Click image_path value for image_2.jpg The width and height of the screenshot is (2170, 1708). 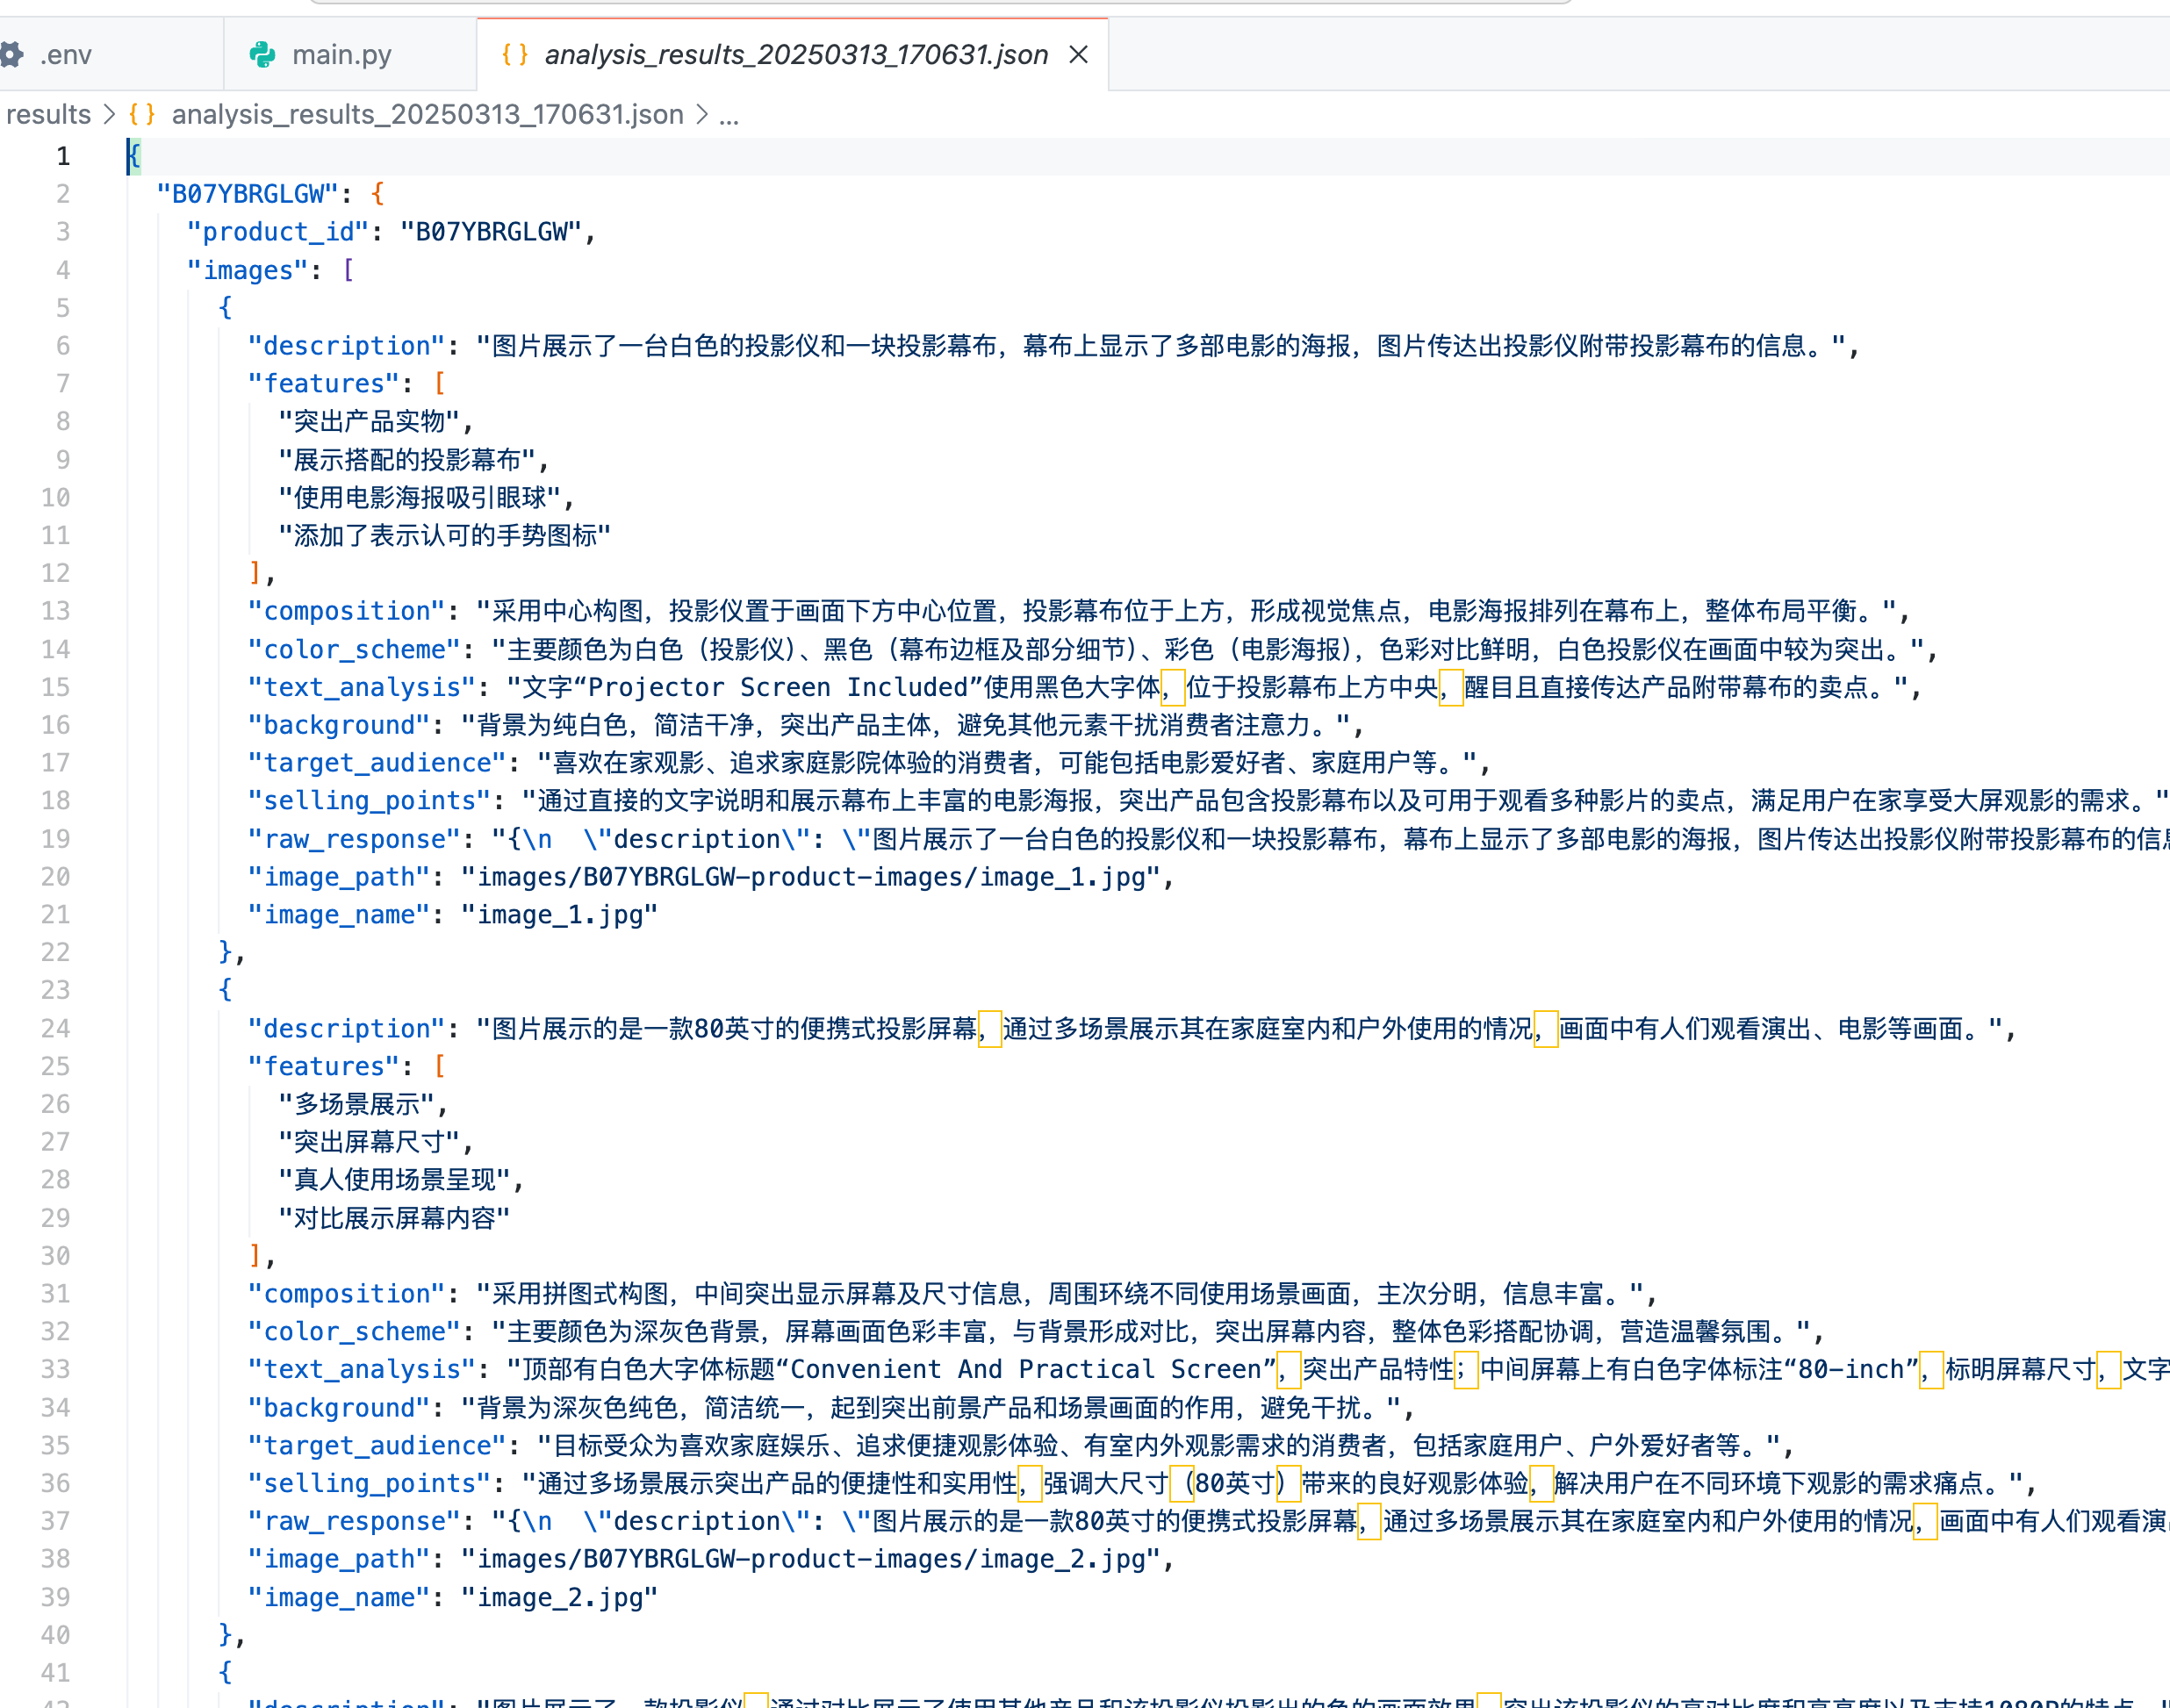pos(815,1558)
